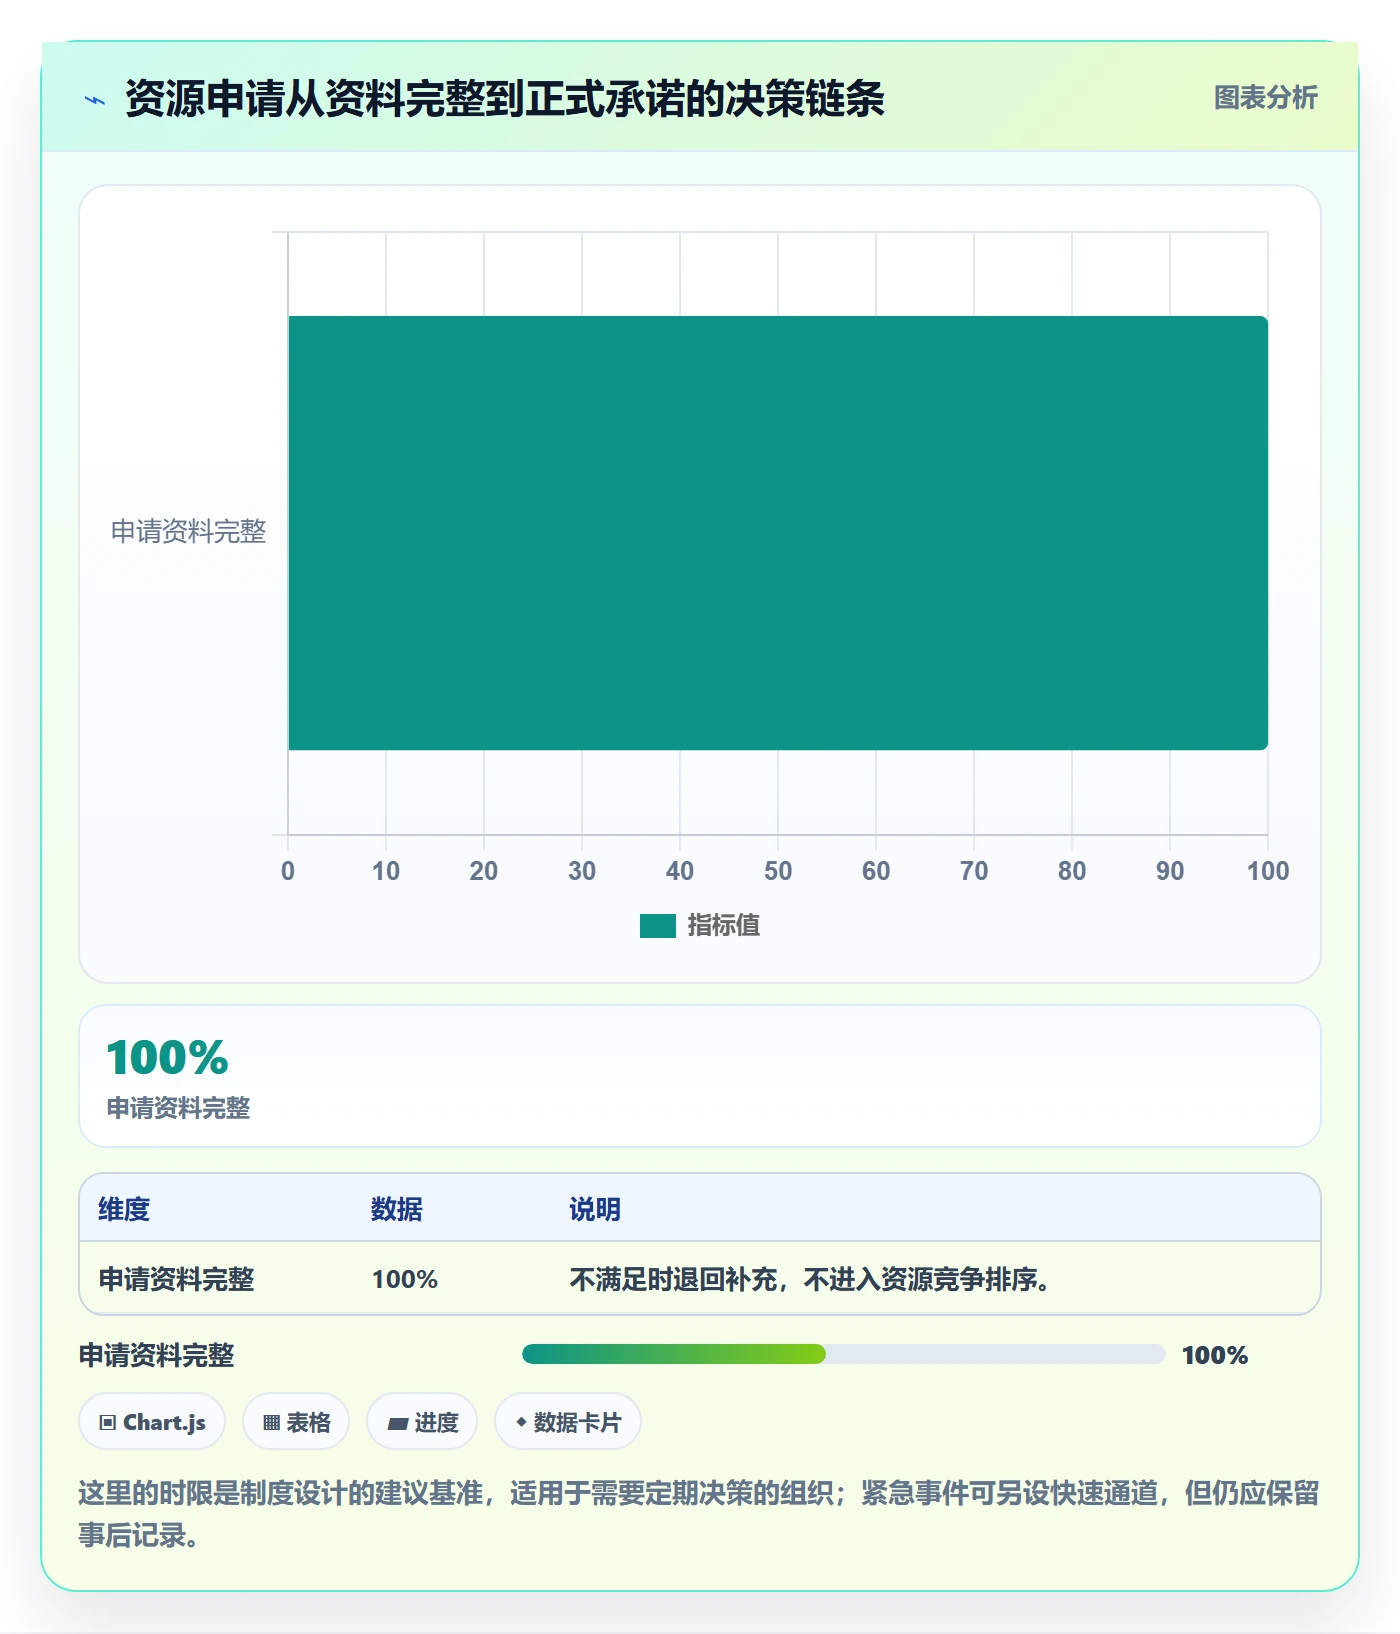Select the 进度 tag

coord(422,1422)
